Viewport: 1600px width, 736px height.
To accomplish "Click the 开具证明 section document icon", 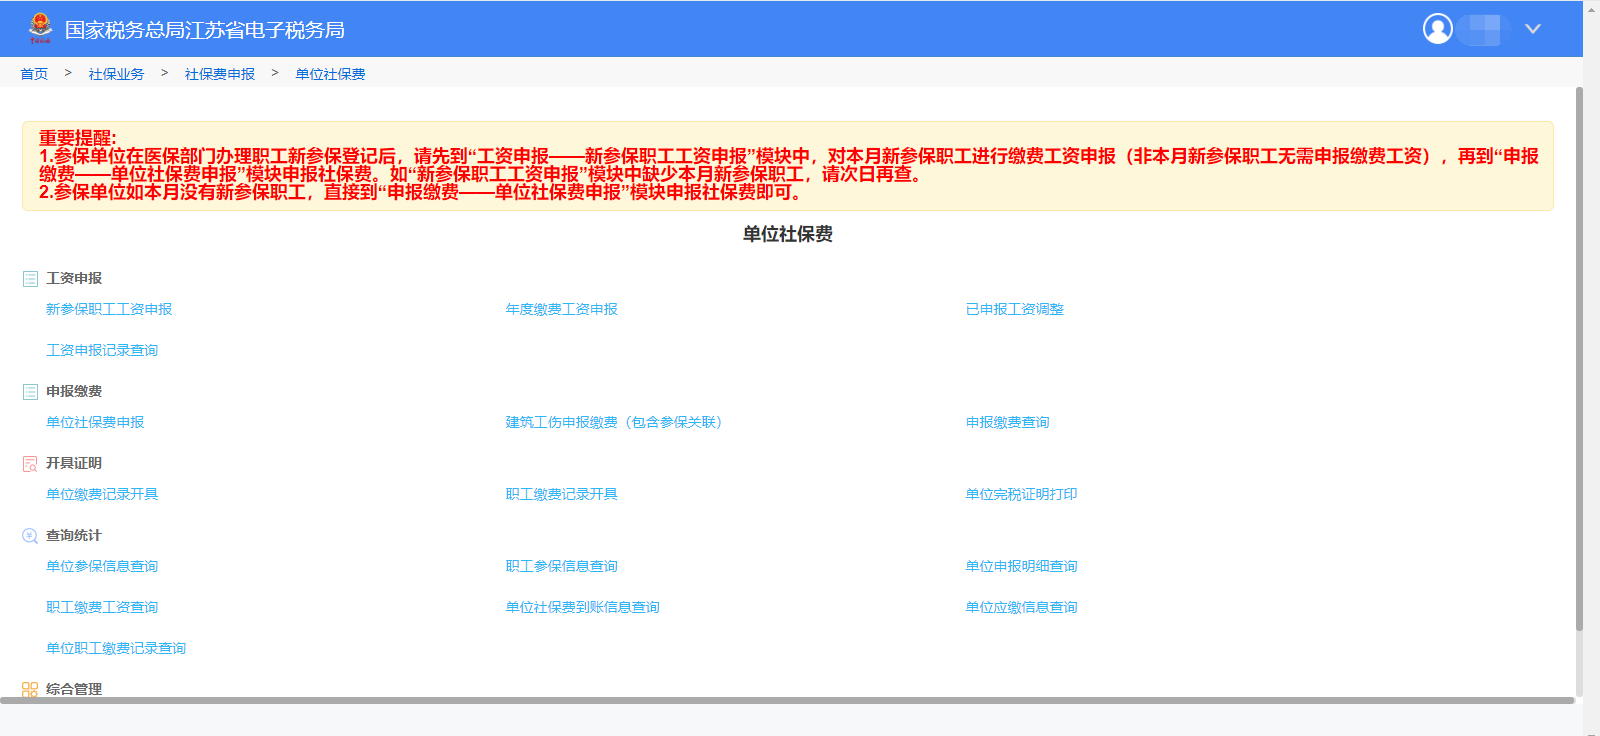I will pos(30,464).
